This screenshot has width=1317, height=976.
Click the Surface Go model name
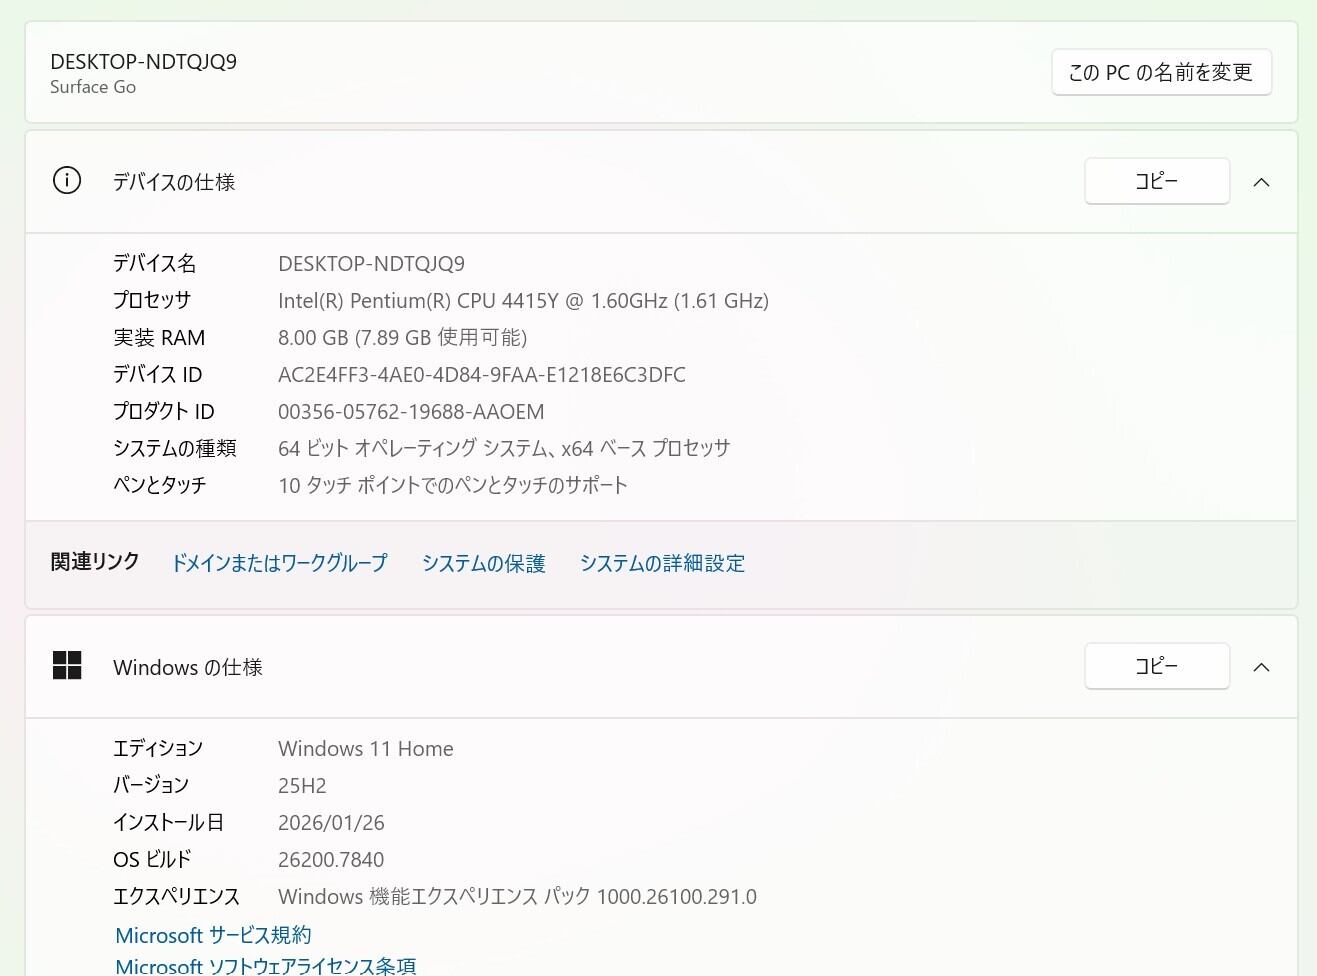coord(93,87)
